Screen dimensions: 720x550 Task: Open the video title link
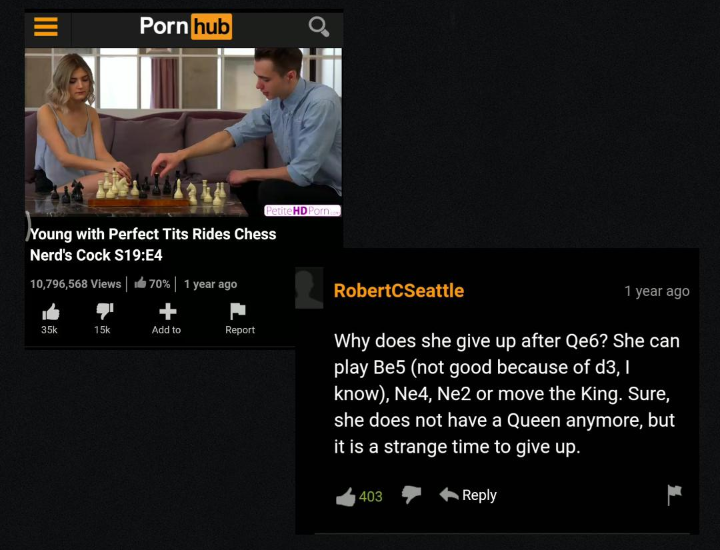153,244
